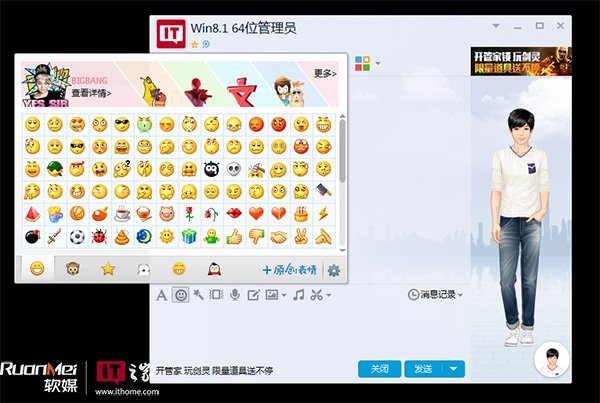This screenshot has width=600, height=403.
Task: Select the Spider-Man sticker pack thumbnail
Action: click(197, 92)
